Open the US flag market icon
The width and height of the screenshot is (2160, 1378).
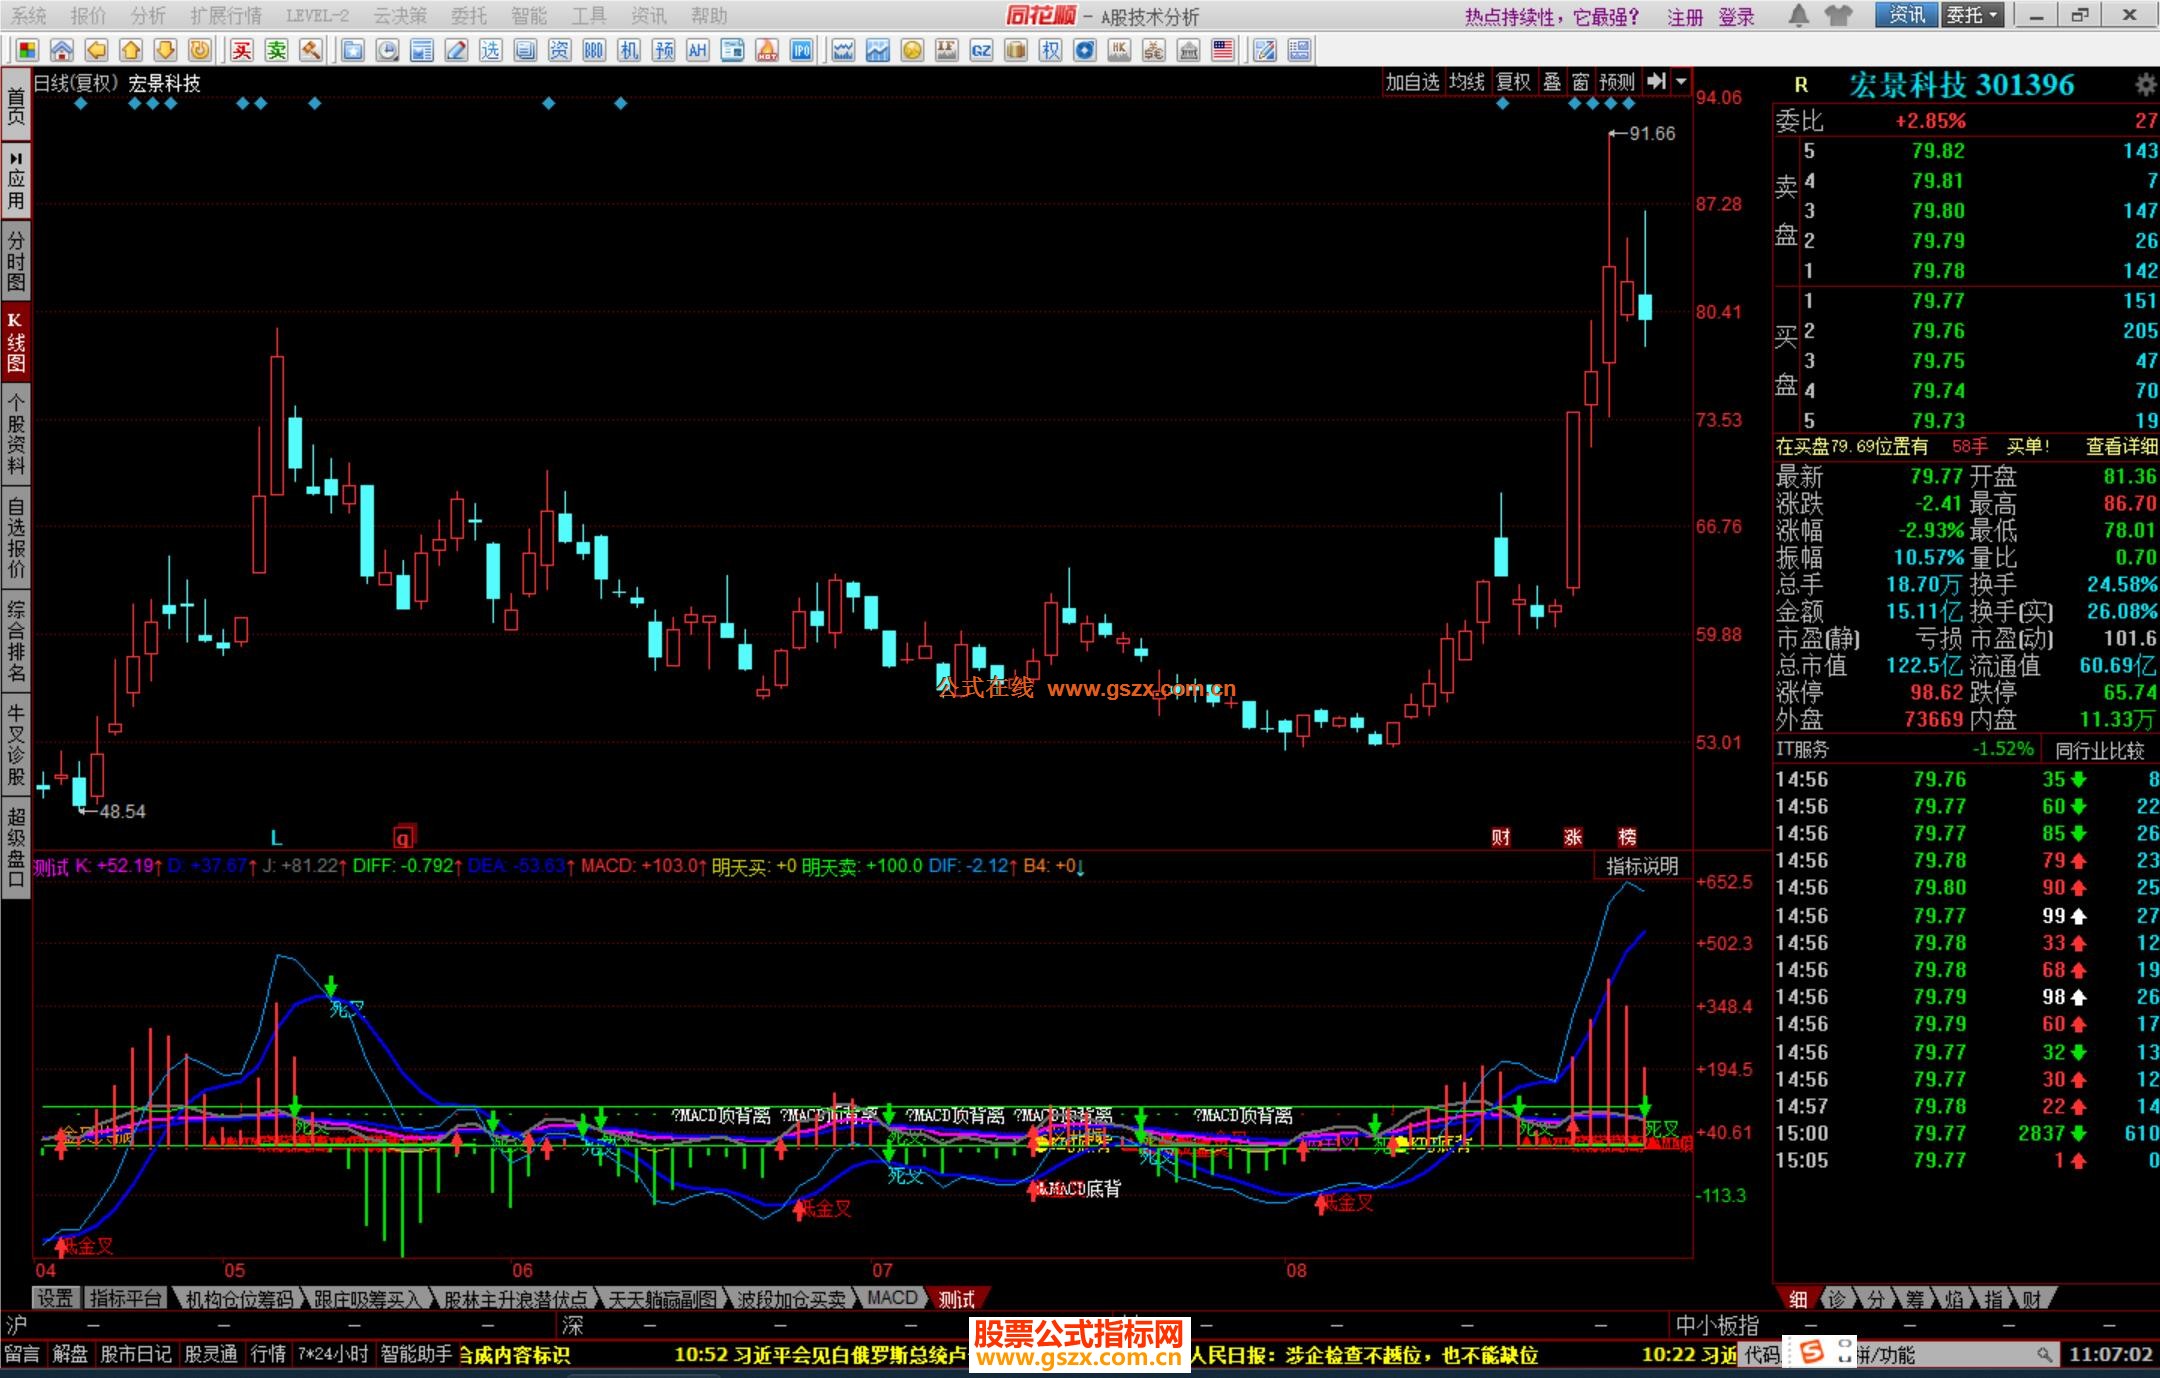coord(1222,50)
